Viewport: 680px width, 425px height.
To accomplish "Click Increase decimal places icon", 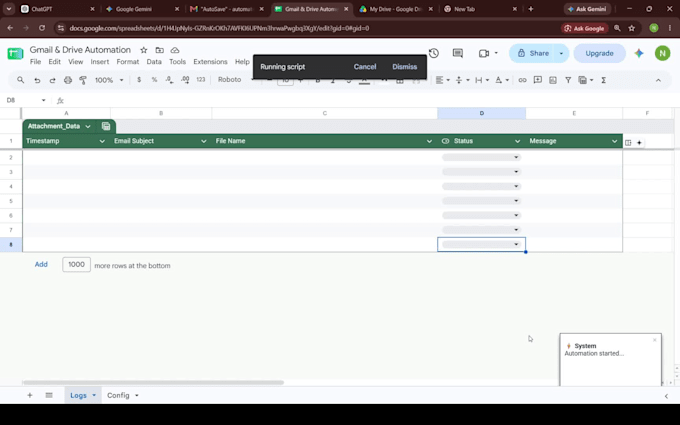I will tap(185, 80).
